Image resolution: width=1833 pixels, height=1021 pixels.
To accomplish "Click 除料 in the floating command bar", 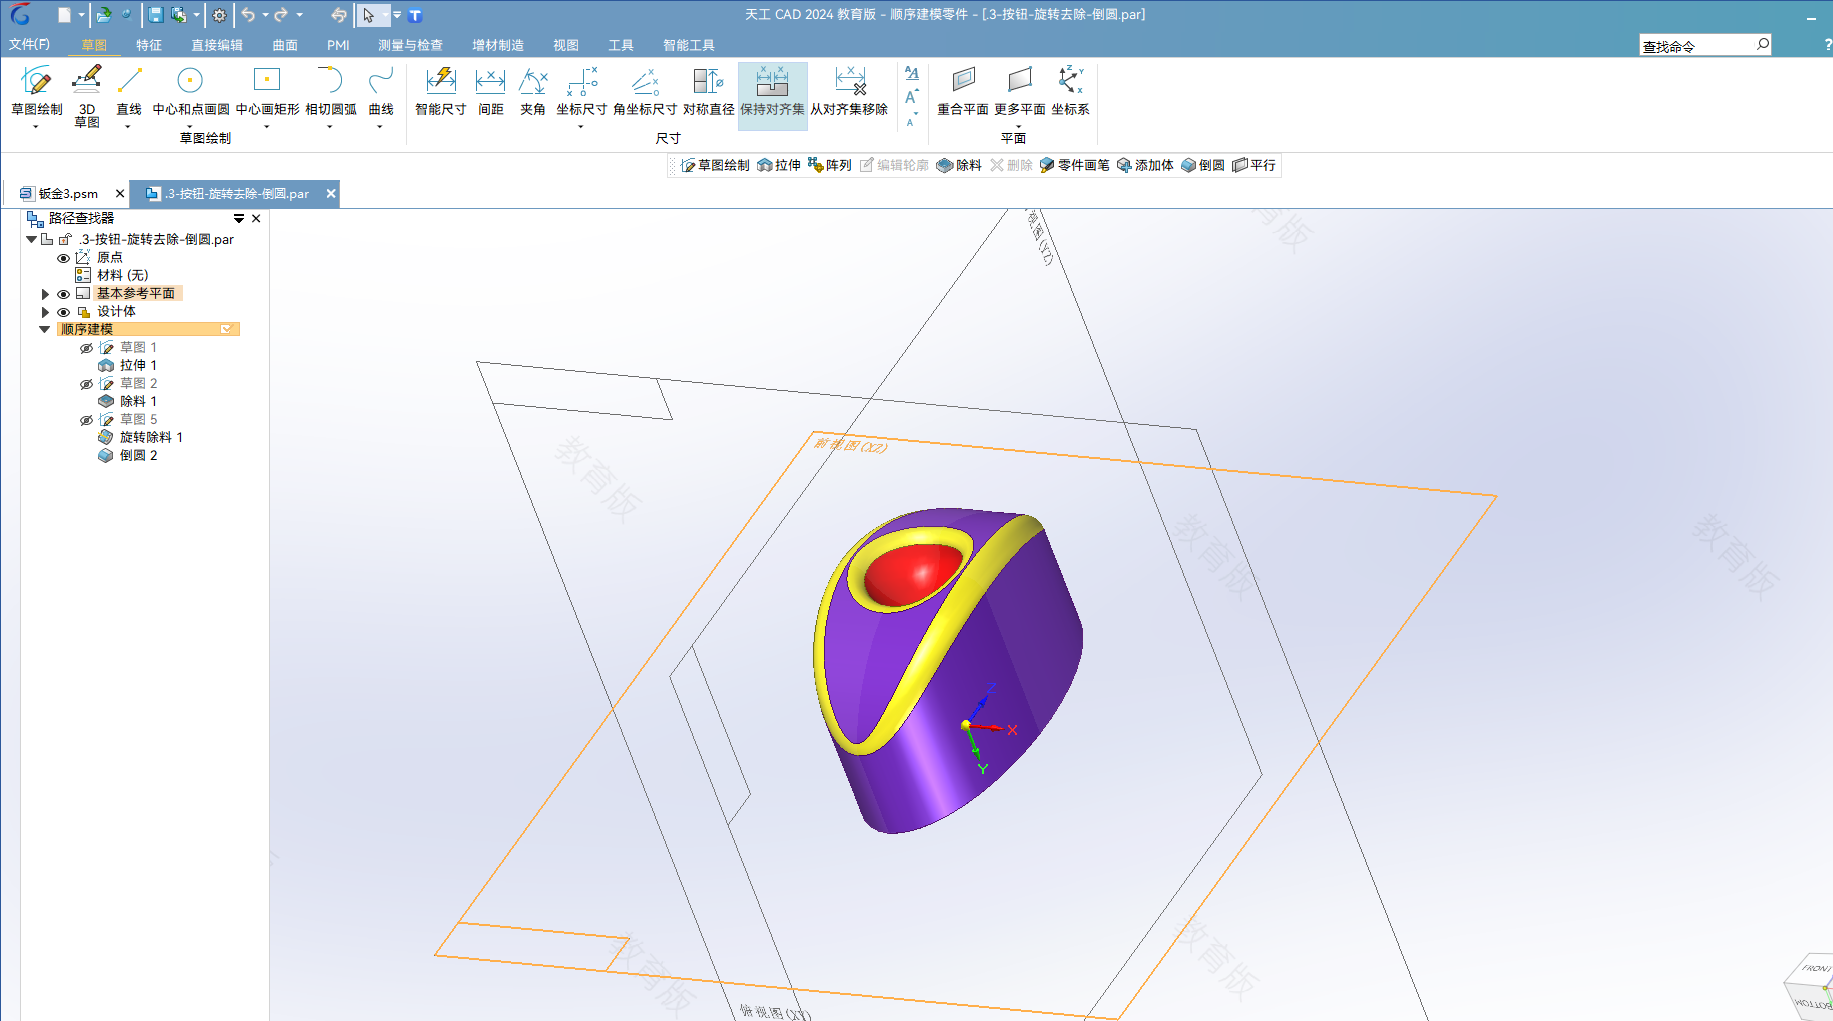I will (x=959, y=165).
